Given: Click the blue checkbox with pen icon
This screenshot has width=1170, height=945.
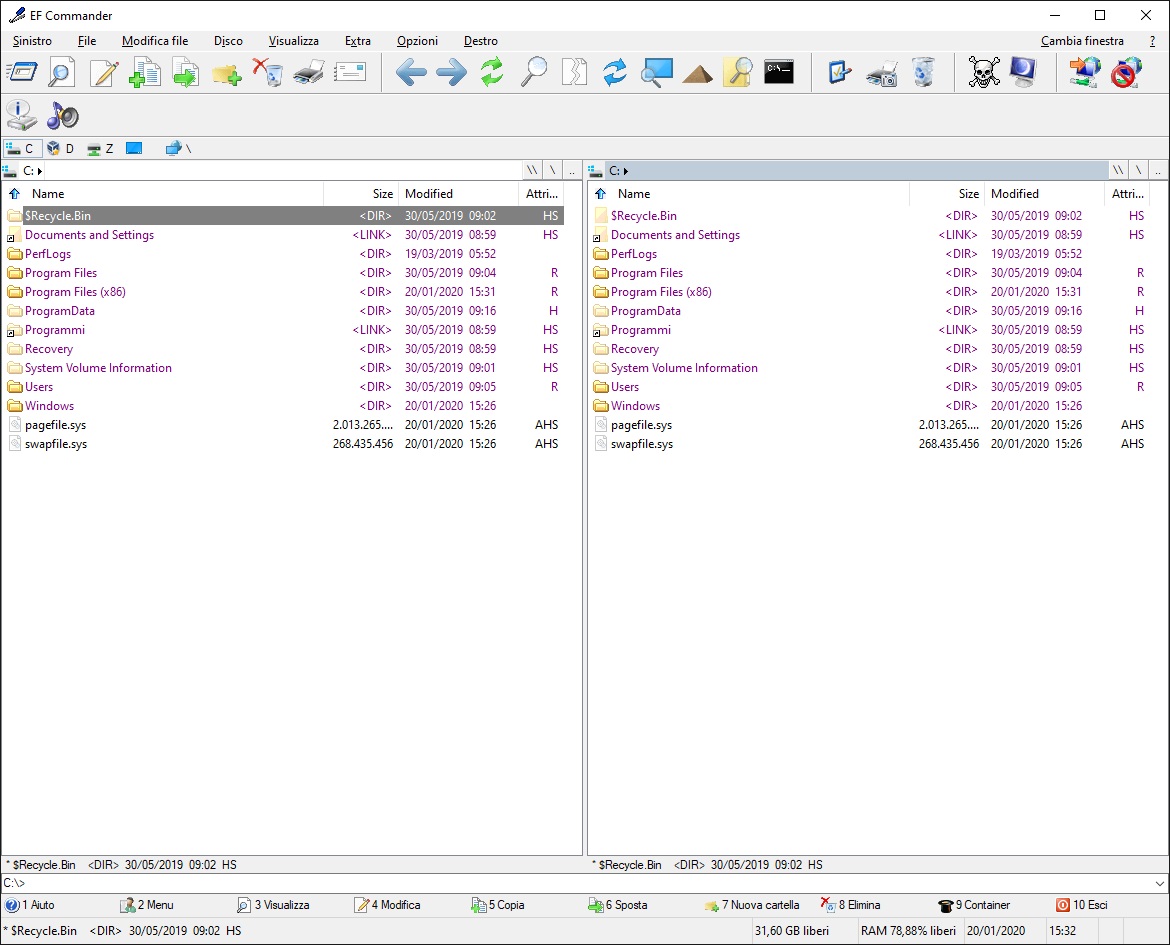Looking at the screenshot, I should tap(840, 72).
